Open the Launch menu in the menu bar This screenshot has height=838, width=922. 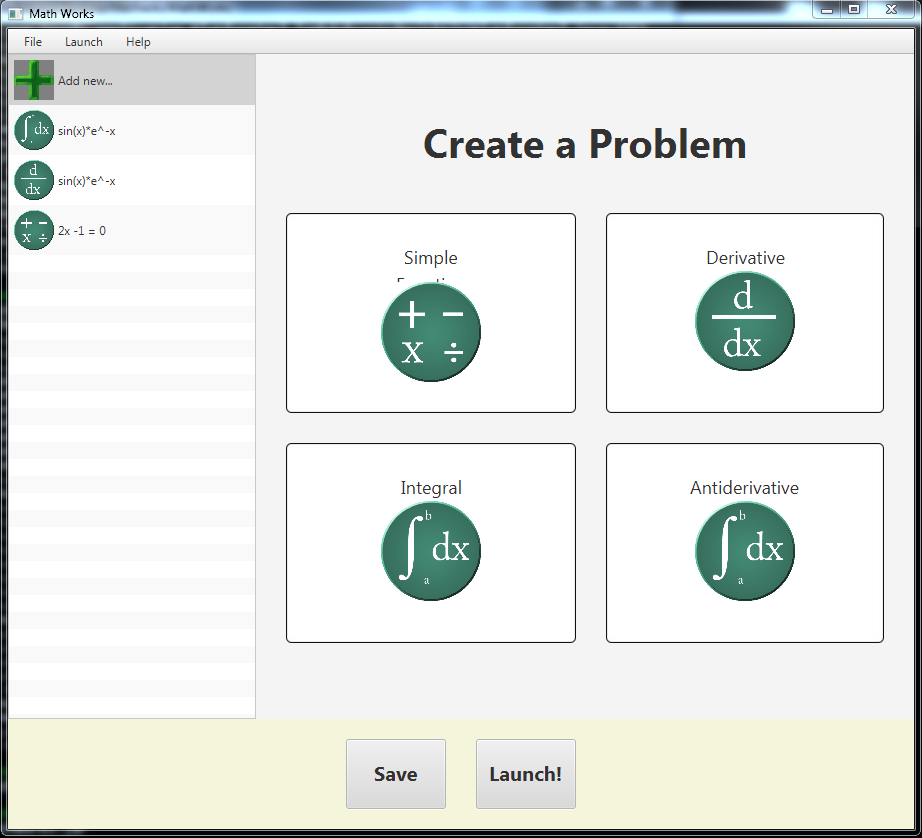pyautogui.click(x=83, y=42)
